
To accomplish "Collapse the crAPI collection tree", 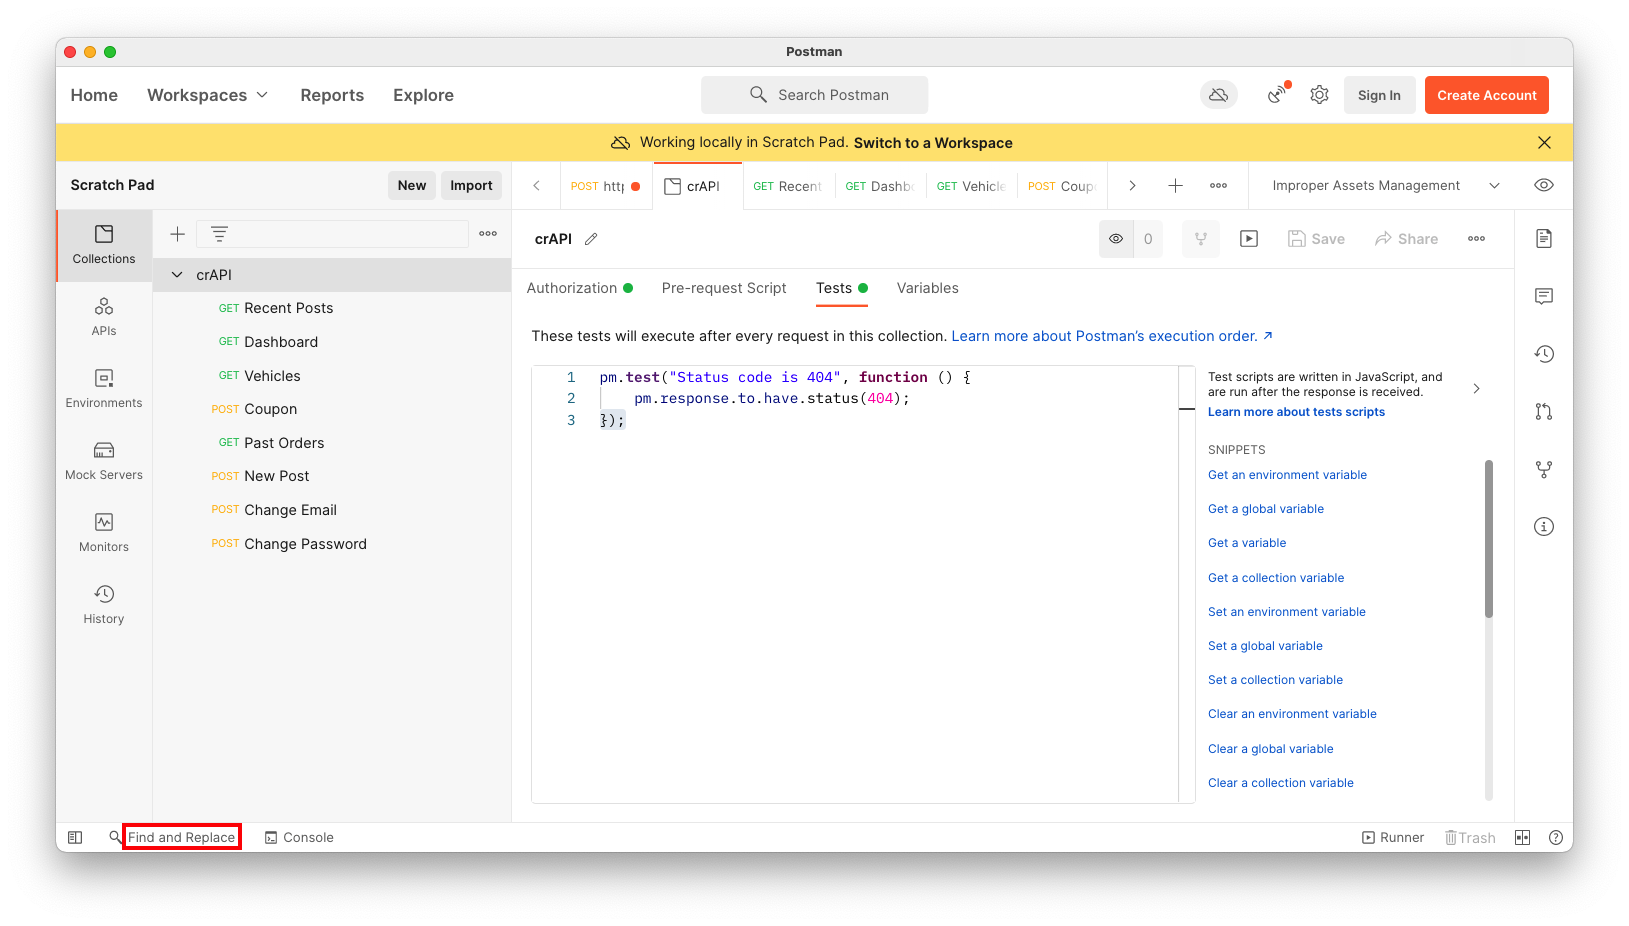I will click(x=177, y=275).
